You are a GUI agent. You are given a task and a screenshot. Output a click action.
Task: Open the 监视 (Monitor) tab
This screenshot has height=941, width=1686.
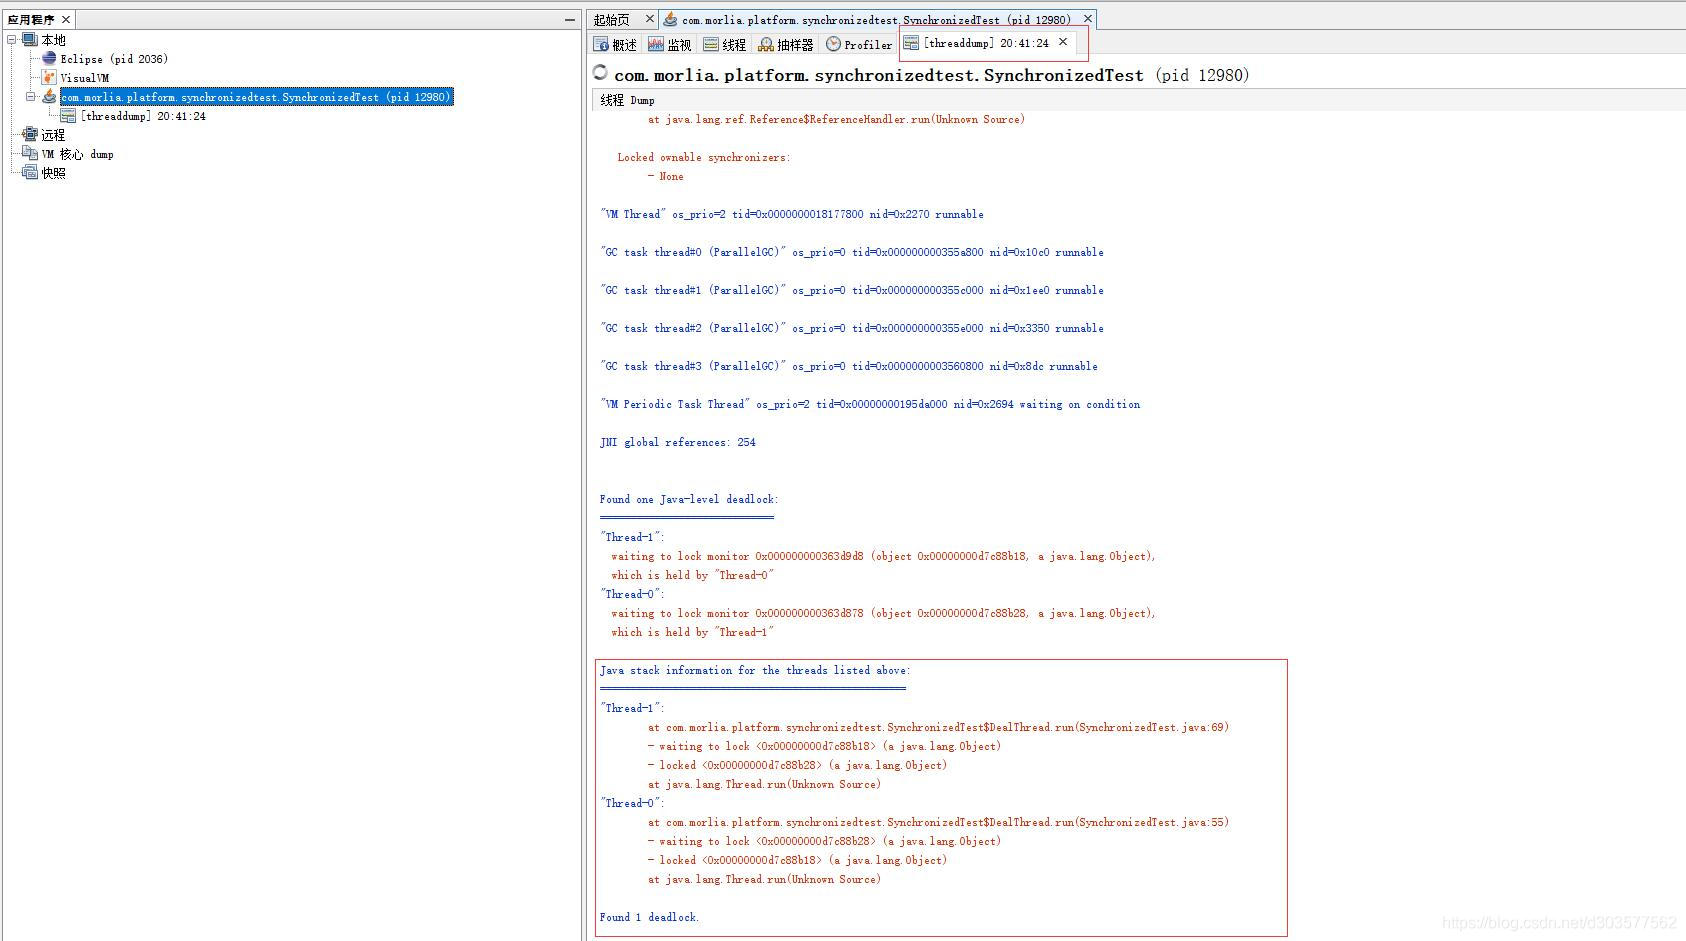pyautogui.click(x=670, y=45)
